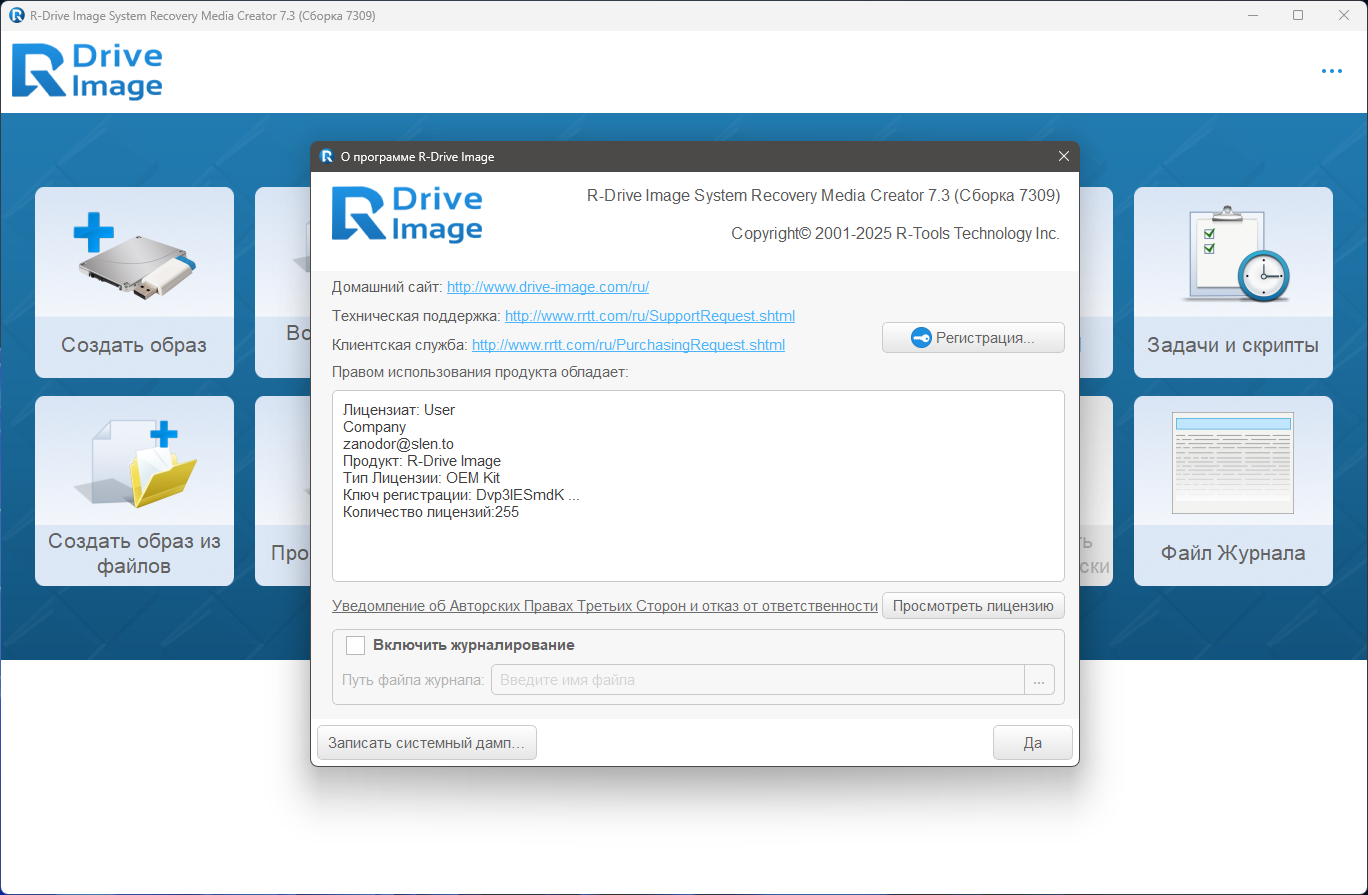Viewport: 1368px width, 895px height.
Task: Click the R-Drive Image logo in main window
Action: [x=87, y=71]
